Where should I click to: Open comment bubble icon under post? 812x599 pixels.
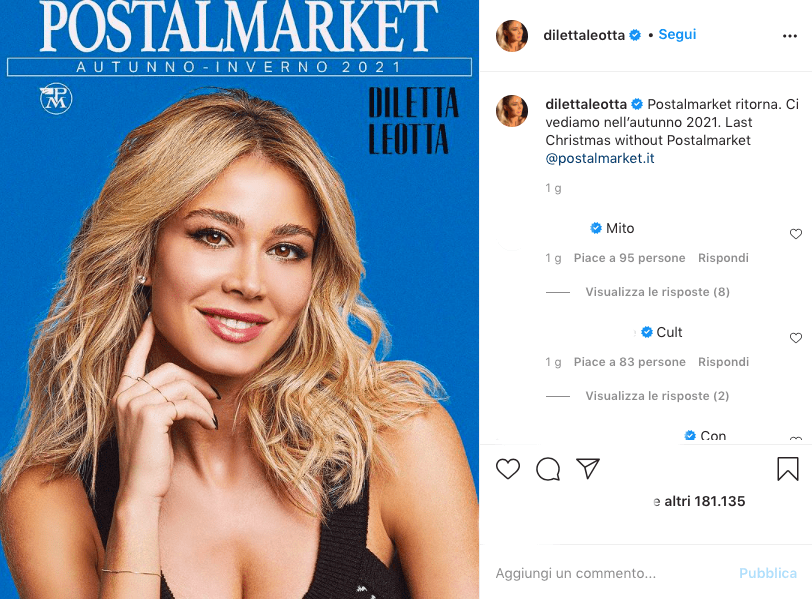548,469
